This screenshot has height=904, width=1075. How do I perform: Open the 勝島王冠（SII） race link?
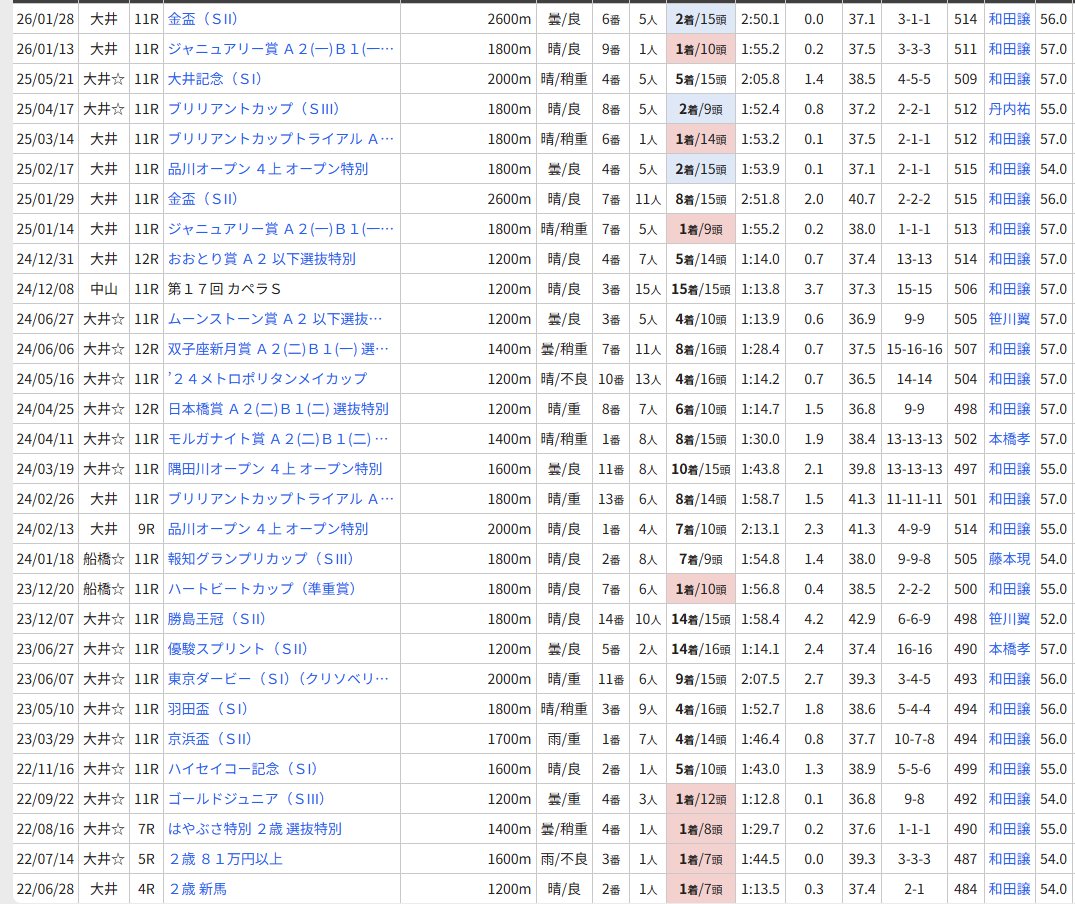click(x=217, y=619)
